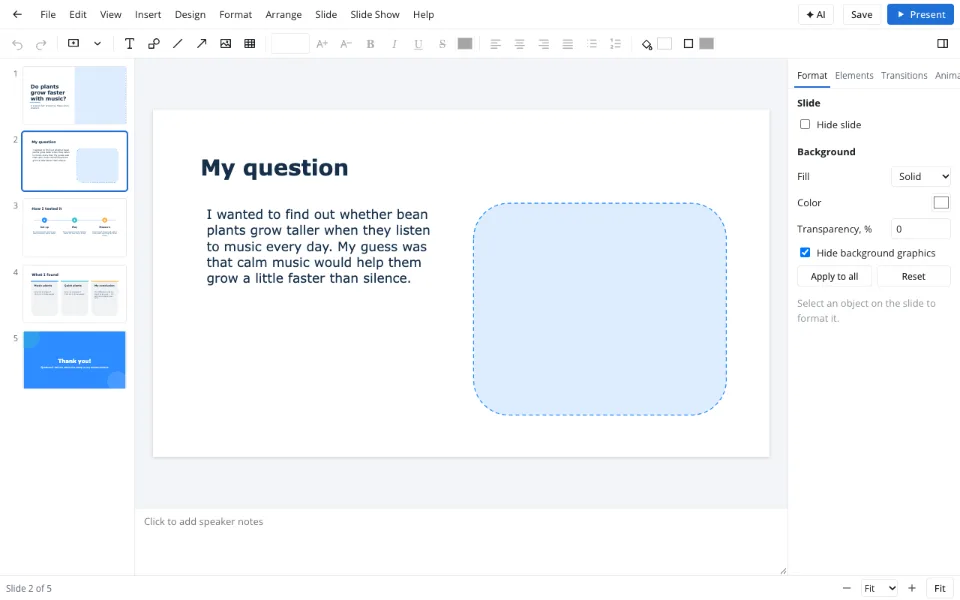Open the Design menu
The height and width of the screenshot is (600, 960).
click(x=190, y=14)
